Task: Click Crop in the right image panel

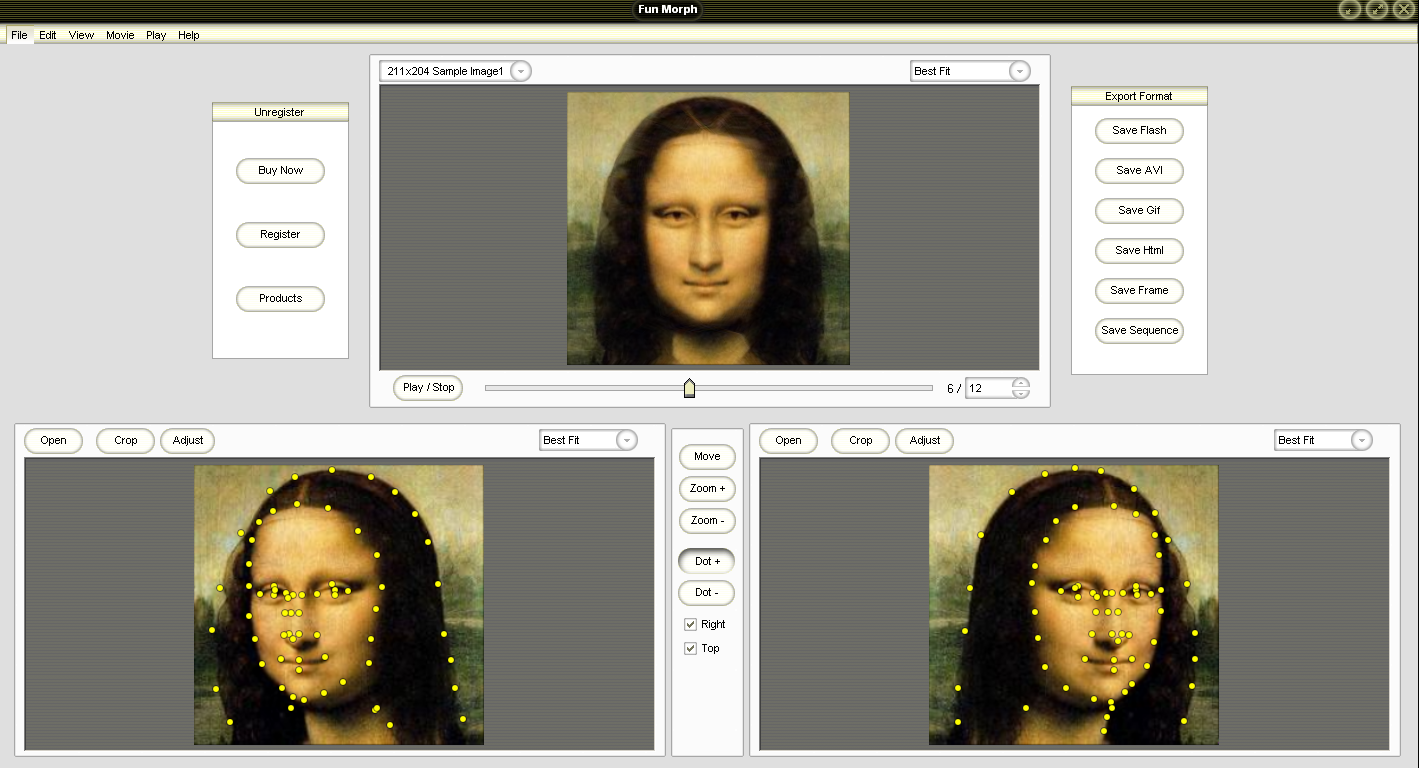Action: coord(861,441)
